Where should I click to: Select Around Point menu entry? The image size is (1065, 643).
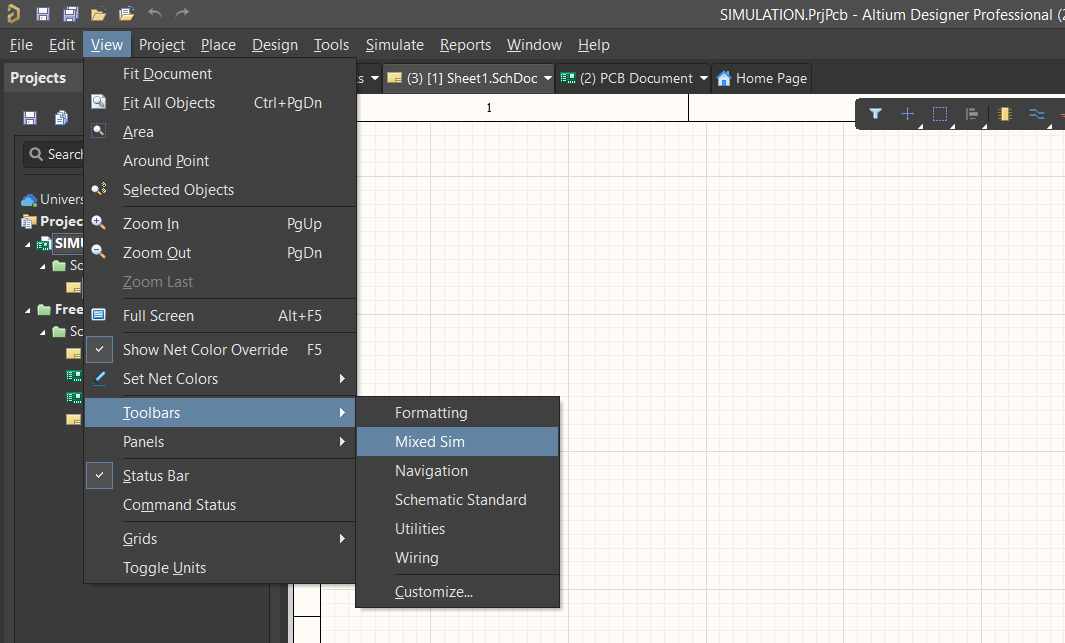(220, 160)
